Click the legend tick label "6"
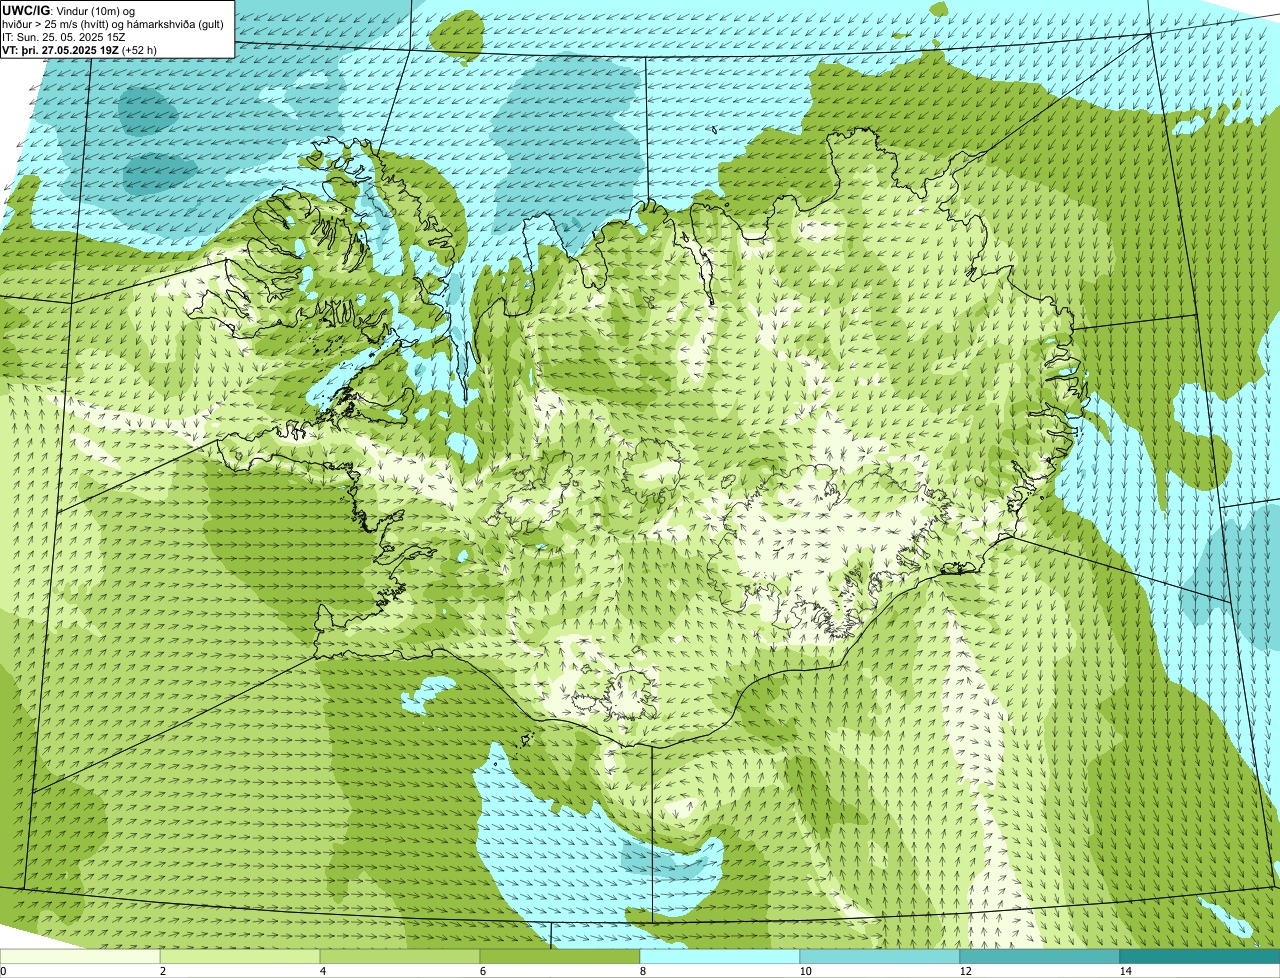This screenshot has height=978, width=1280. (482, 971)
